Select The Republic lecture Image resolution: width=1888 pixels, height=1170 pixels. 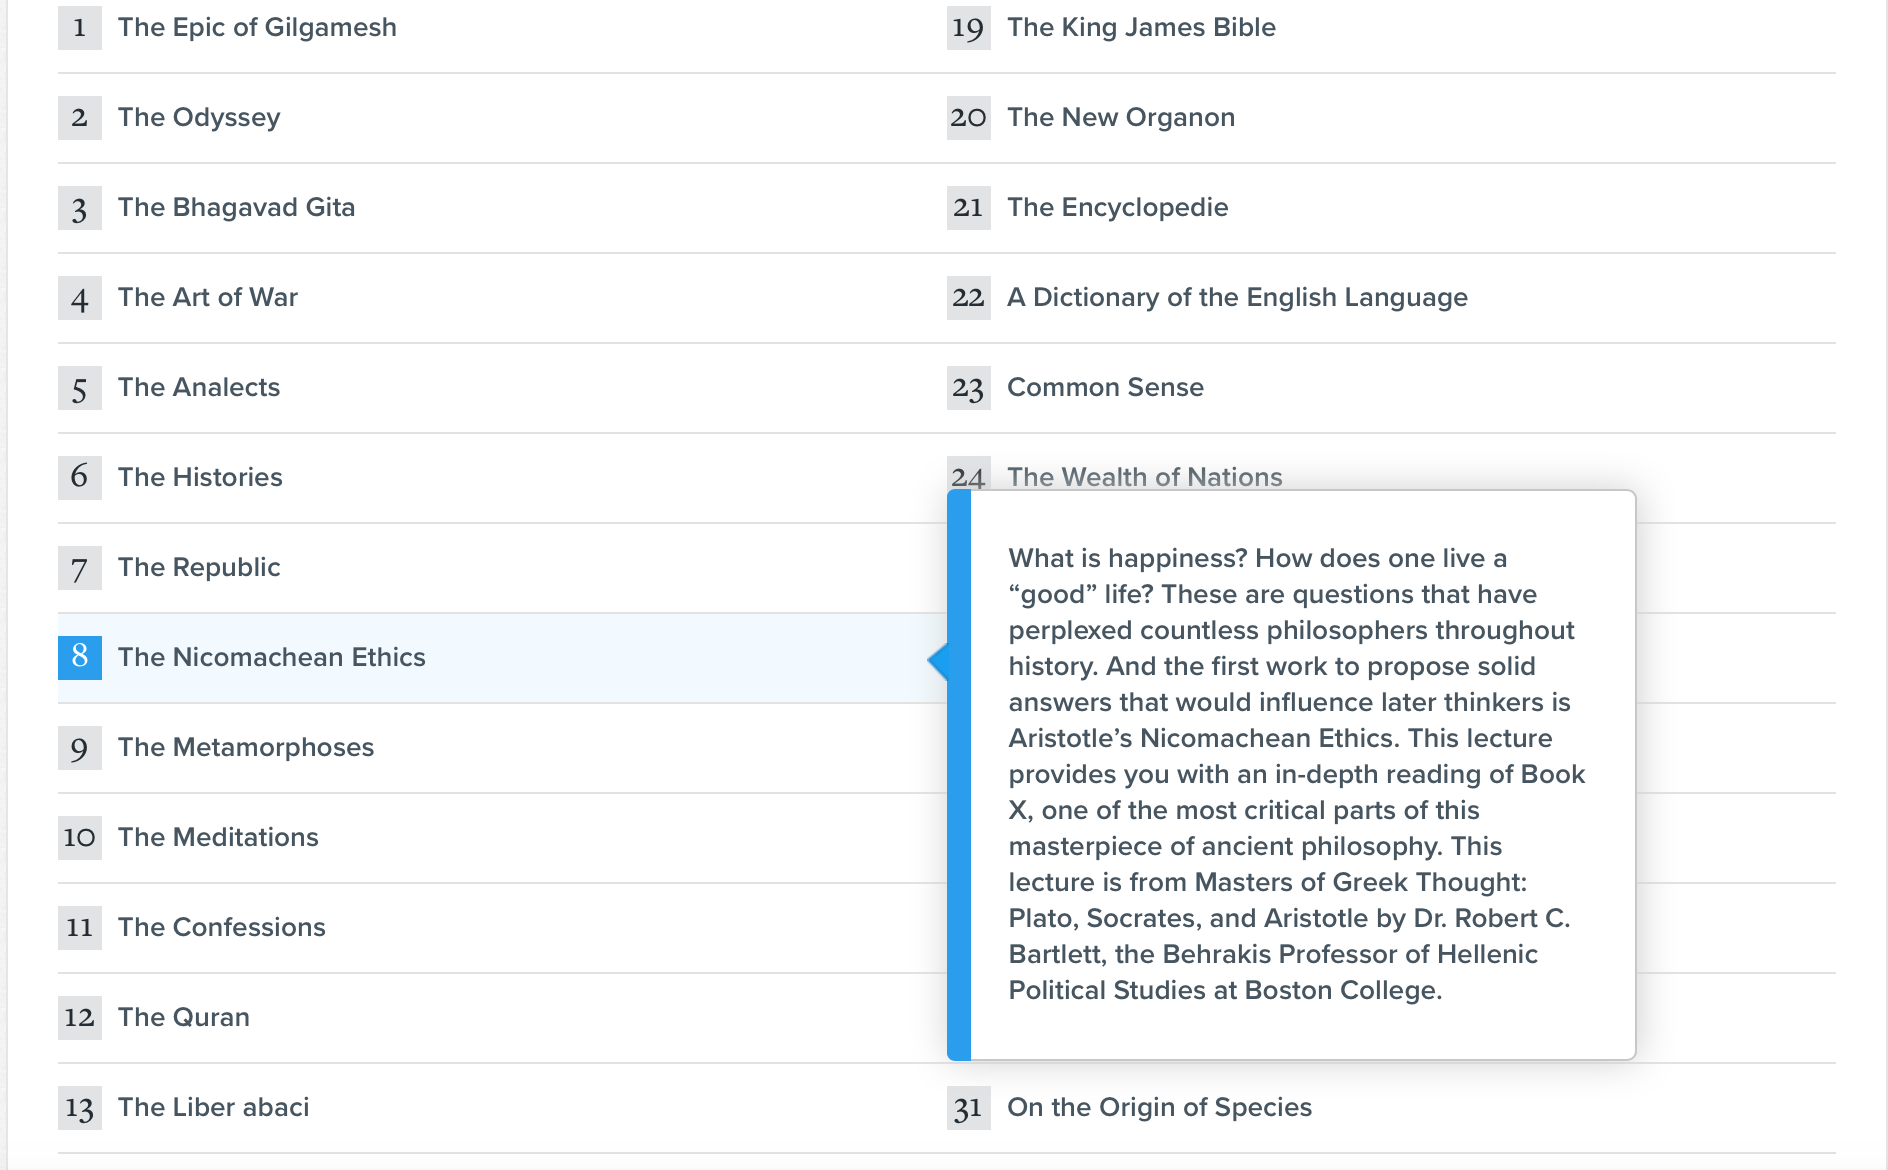pyautogui.click(x=199, y=568)
